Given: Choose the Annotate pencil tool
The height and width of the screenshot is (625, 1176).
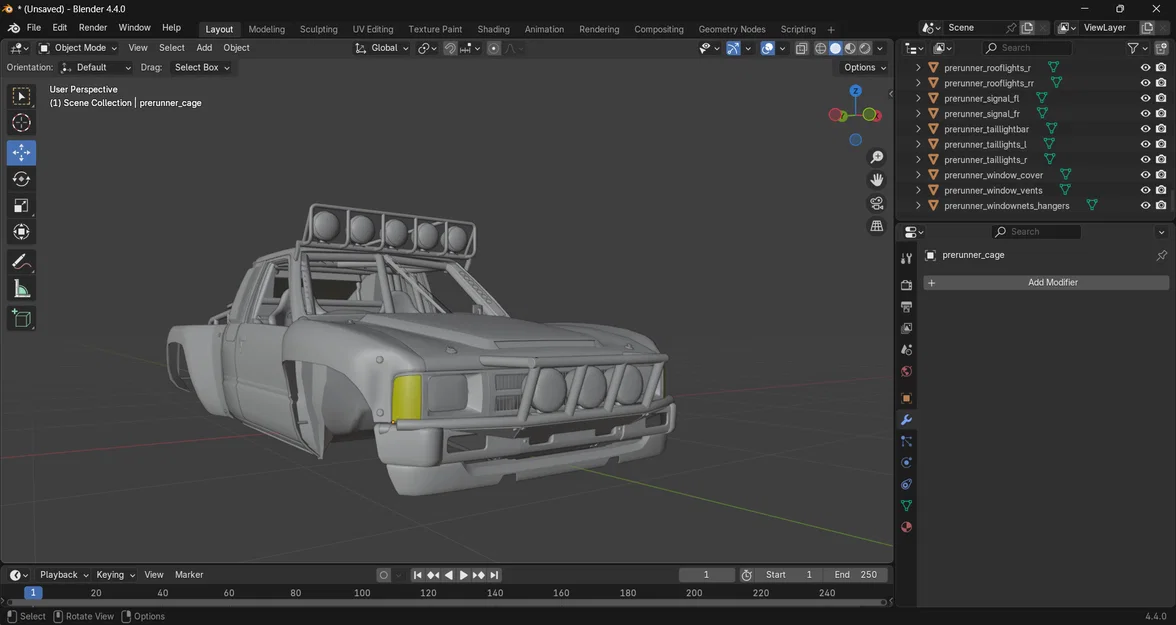Looking at the screenshot, I should point(21,262).
